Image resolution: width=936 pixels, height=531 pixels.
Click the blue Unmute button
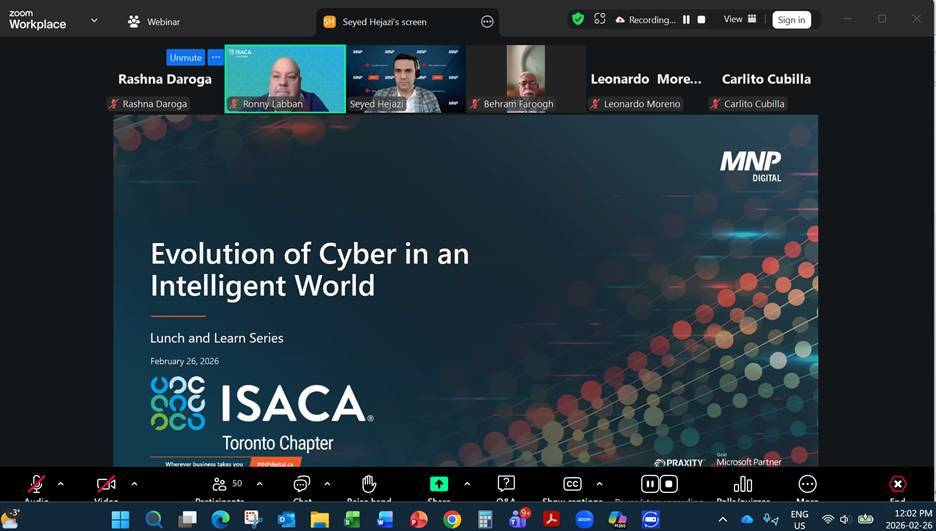[185, 57]
